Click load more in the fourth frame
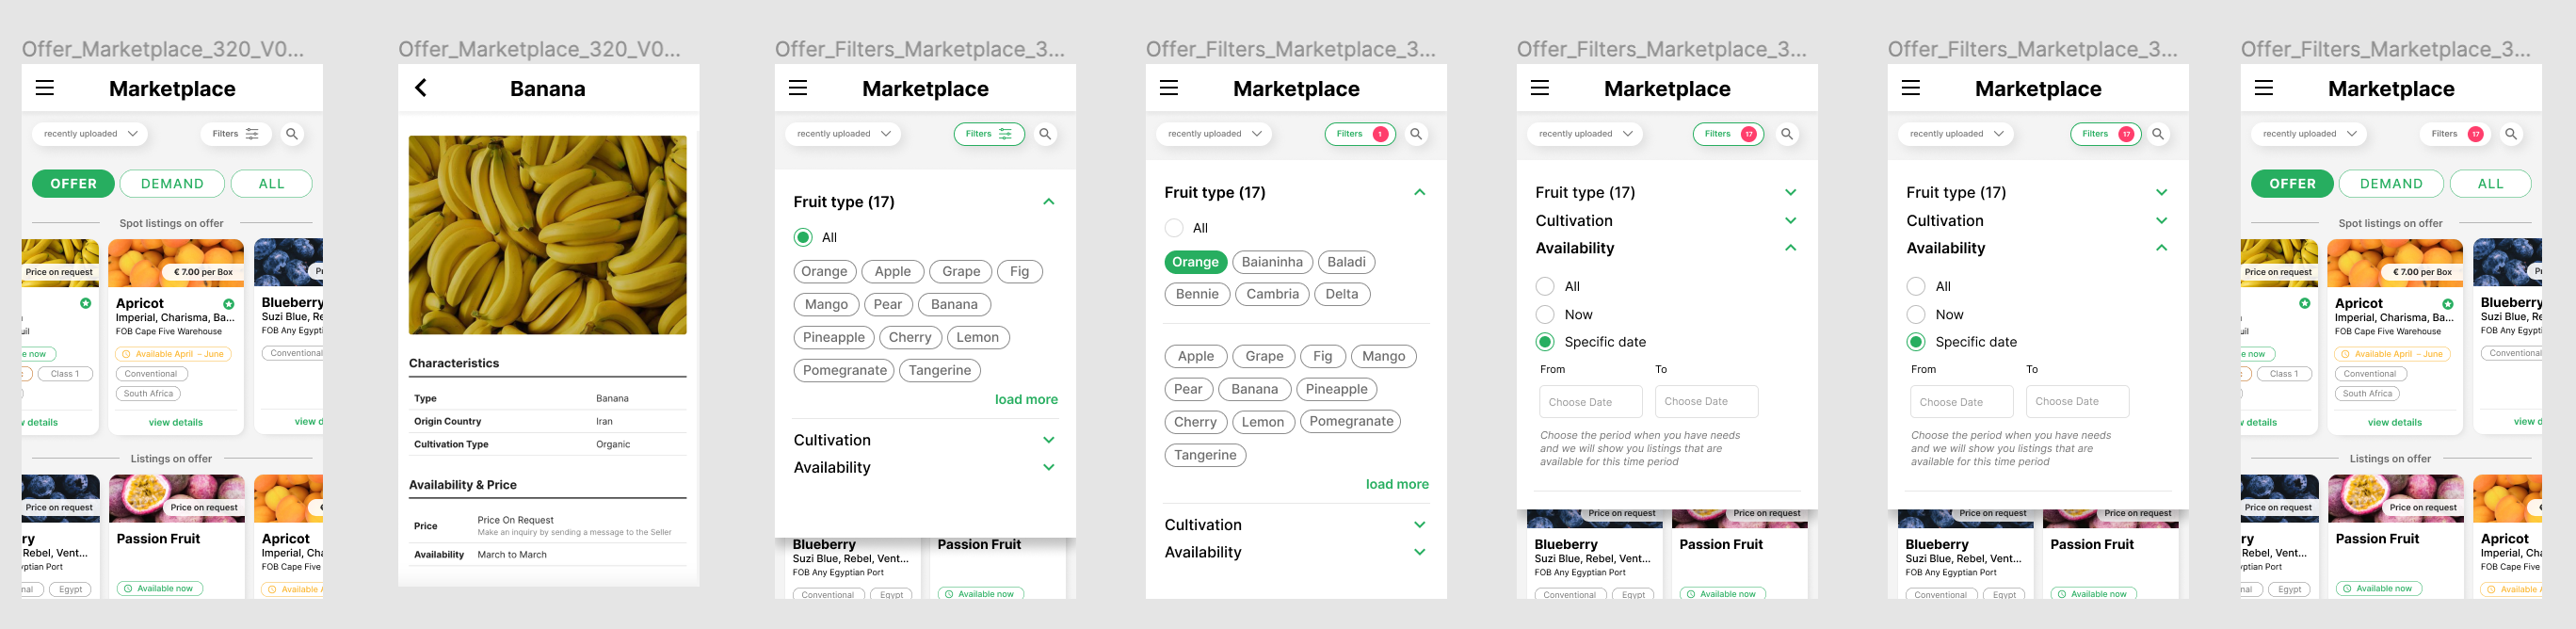This screenshot has height=629, width=2576. [x=1397, y=485]
